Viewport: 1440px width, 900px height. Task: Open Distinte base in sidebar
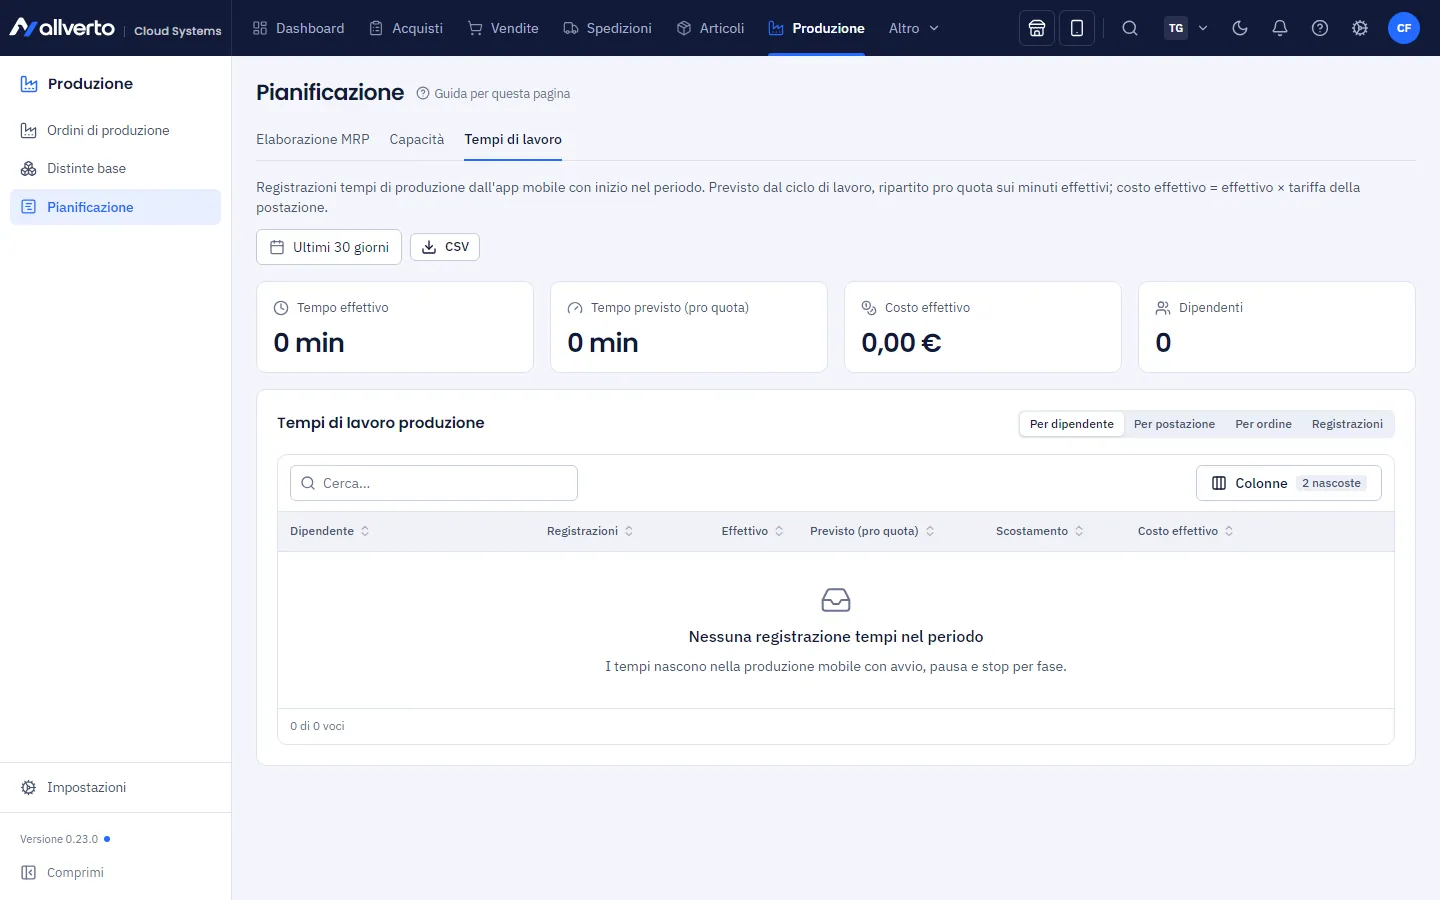[115, 168]
